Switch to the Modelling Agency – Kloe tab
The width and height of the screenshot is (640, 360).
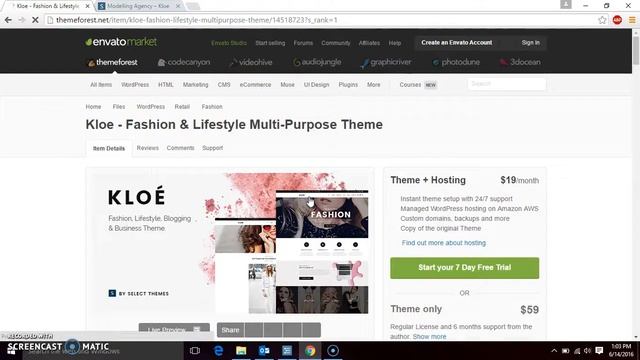(138, 6)
